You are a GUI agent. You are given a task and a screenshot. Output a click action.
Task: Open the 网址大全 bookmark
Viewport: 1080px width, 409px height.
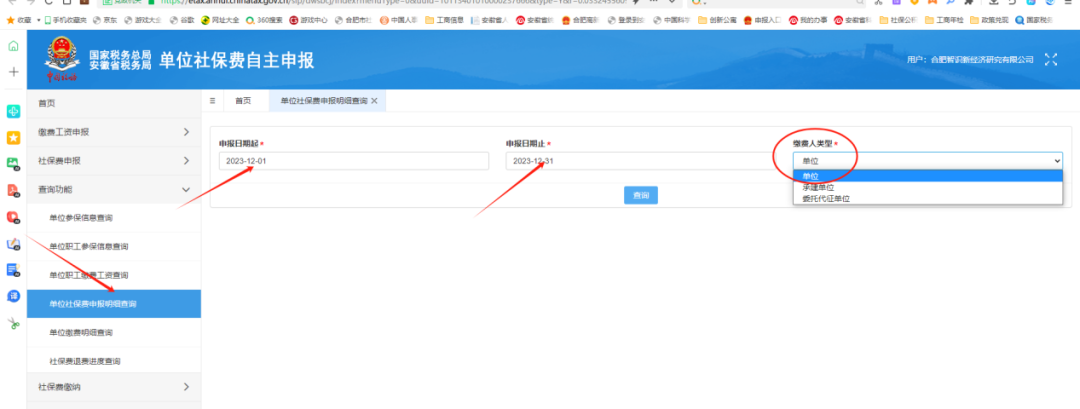click(x=220, y=20)
